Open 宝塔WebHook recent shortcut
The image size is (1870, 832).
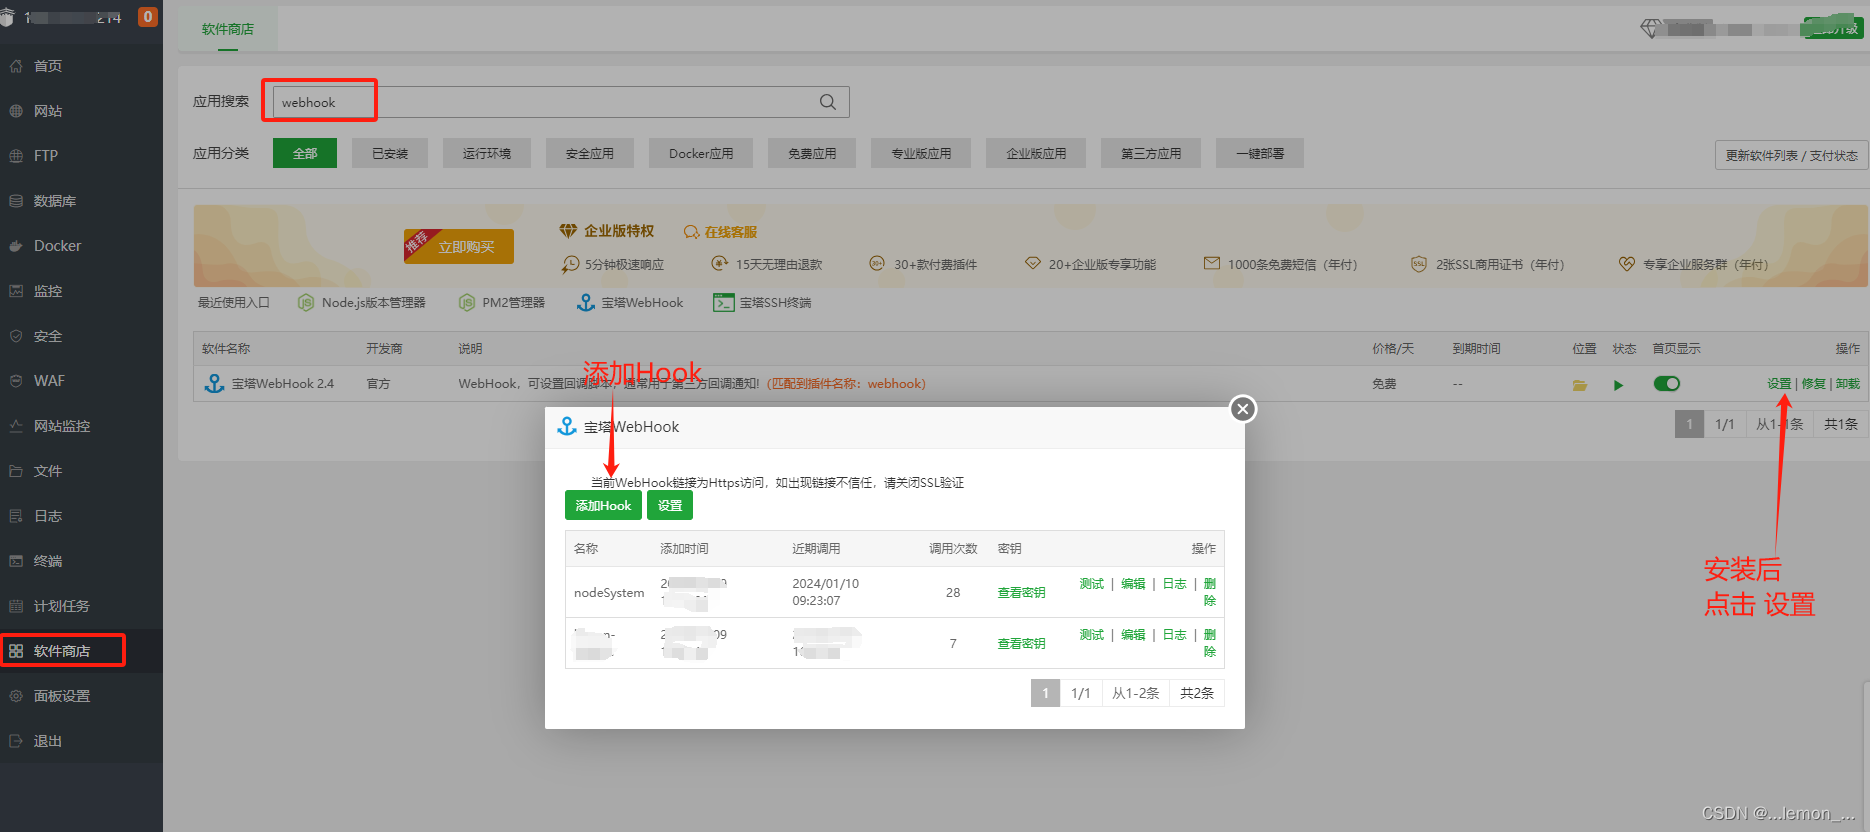click(631, 303)
